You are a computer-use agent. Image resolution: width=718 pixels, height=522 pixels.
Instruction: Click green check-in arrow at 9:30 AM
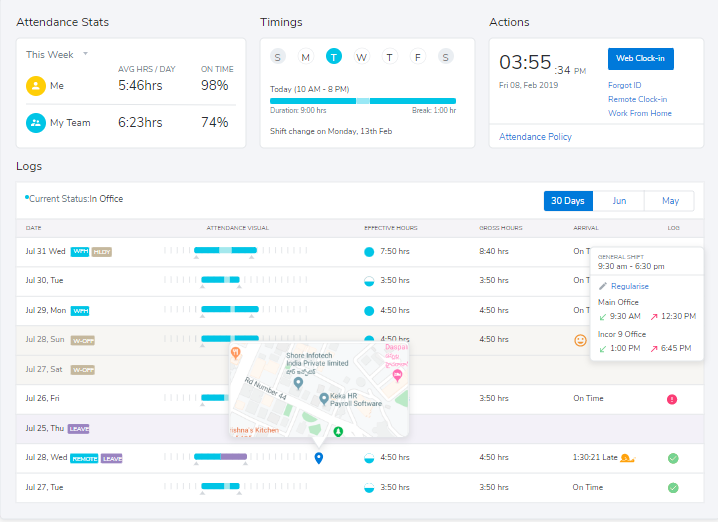pyautogui.click(x=603, y=317)
